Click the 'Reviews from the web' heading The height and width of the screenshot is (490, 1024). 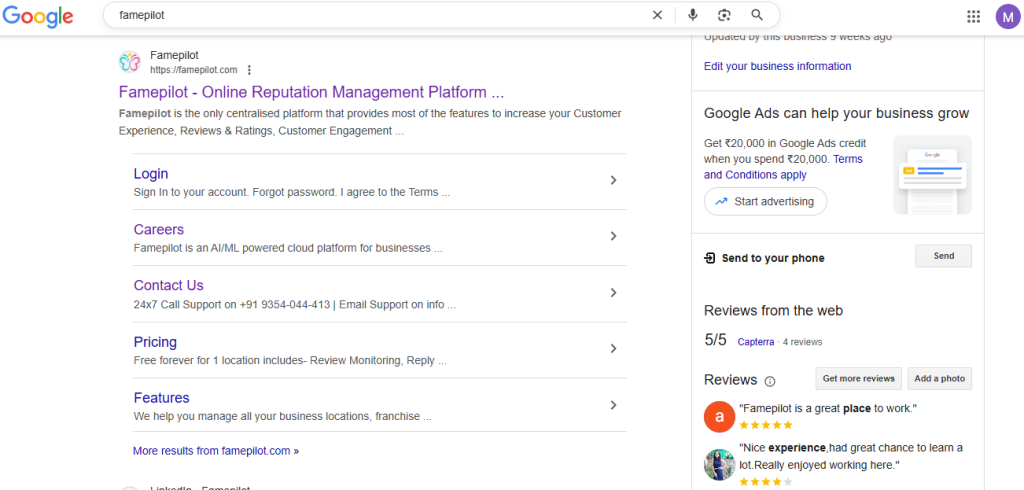click(x=773, y=311)
